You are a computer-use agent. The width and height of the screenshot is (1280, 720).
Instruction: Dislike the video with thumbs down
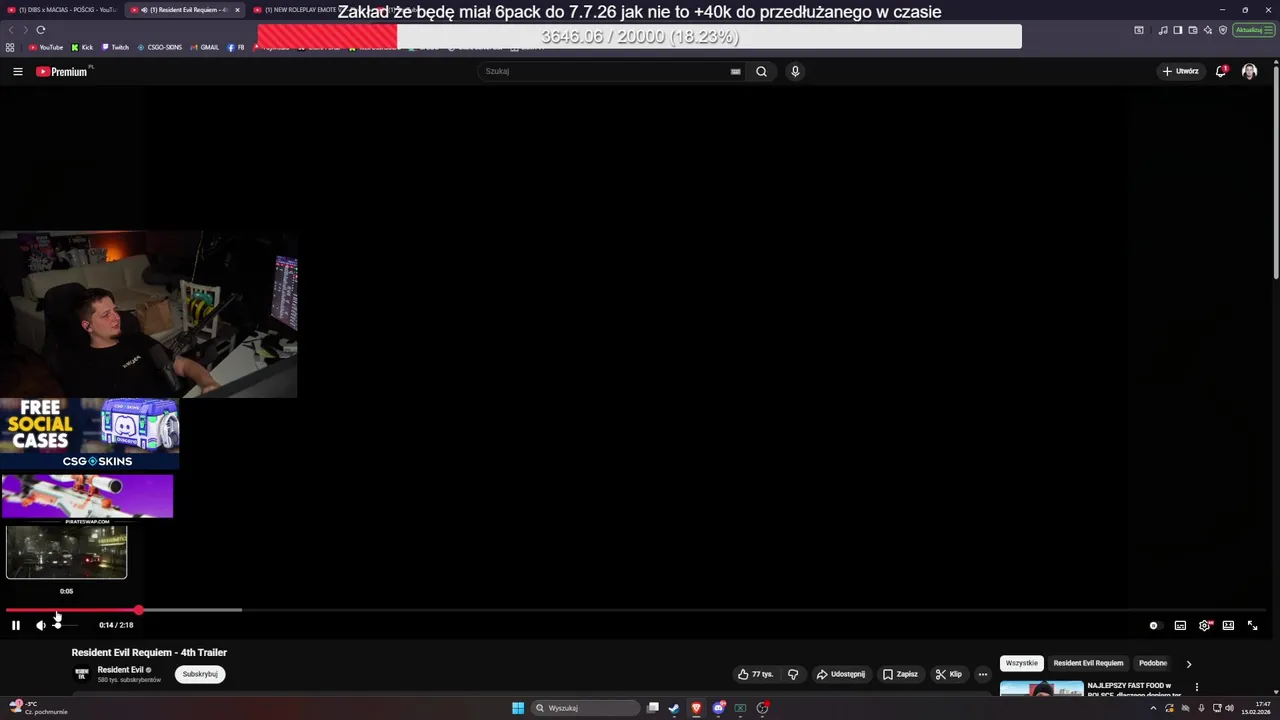click(x=793, y=674)
